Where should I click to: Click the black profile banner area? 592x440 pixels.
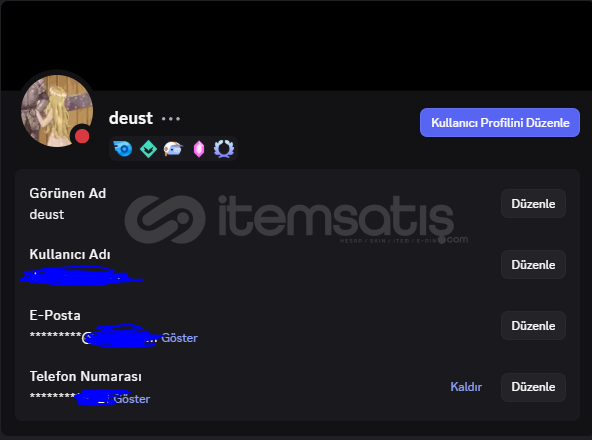tap(296, 45)
